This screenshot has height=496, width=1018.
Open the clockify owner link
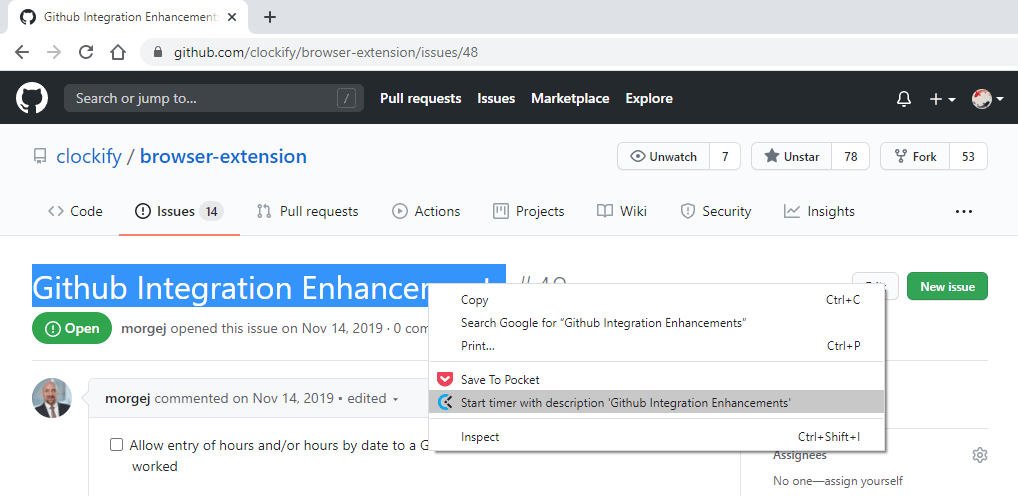(x=89, y=156)
